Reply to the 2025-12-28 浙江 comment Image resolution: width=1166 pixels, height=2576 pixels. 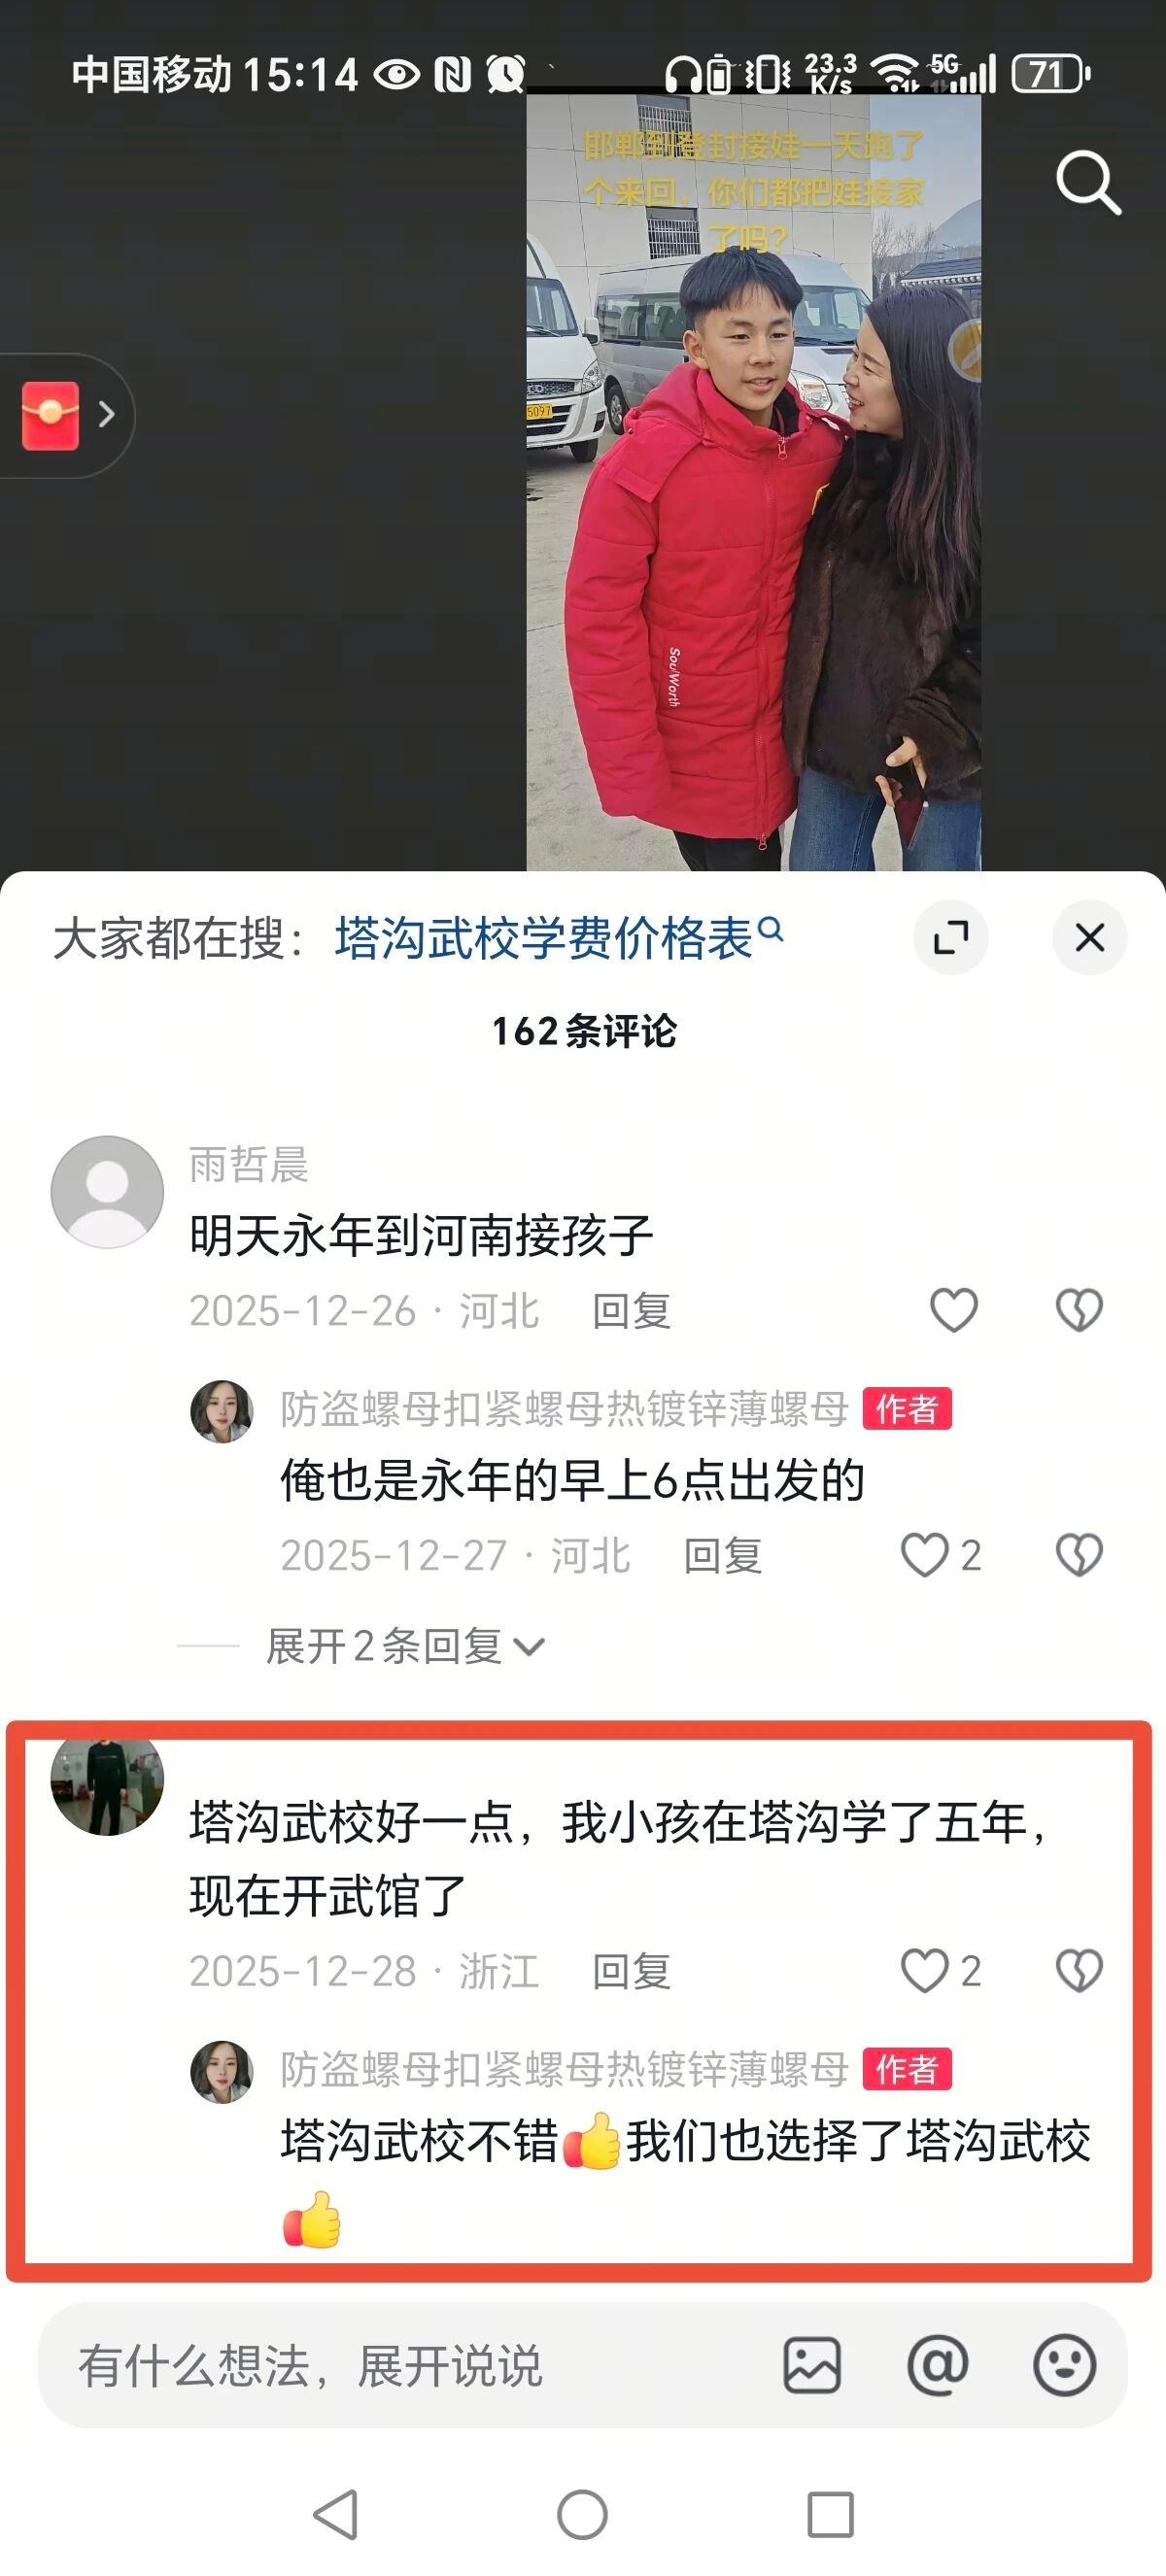(631, 1971)
